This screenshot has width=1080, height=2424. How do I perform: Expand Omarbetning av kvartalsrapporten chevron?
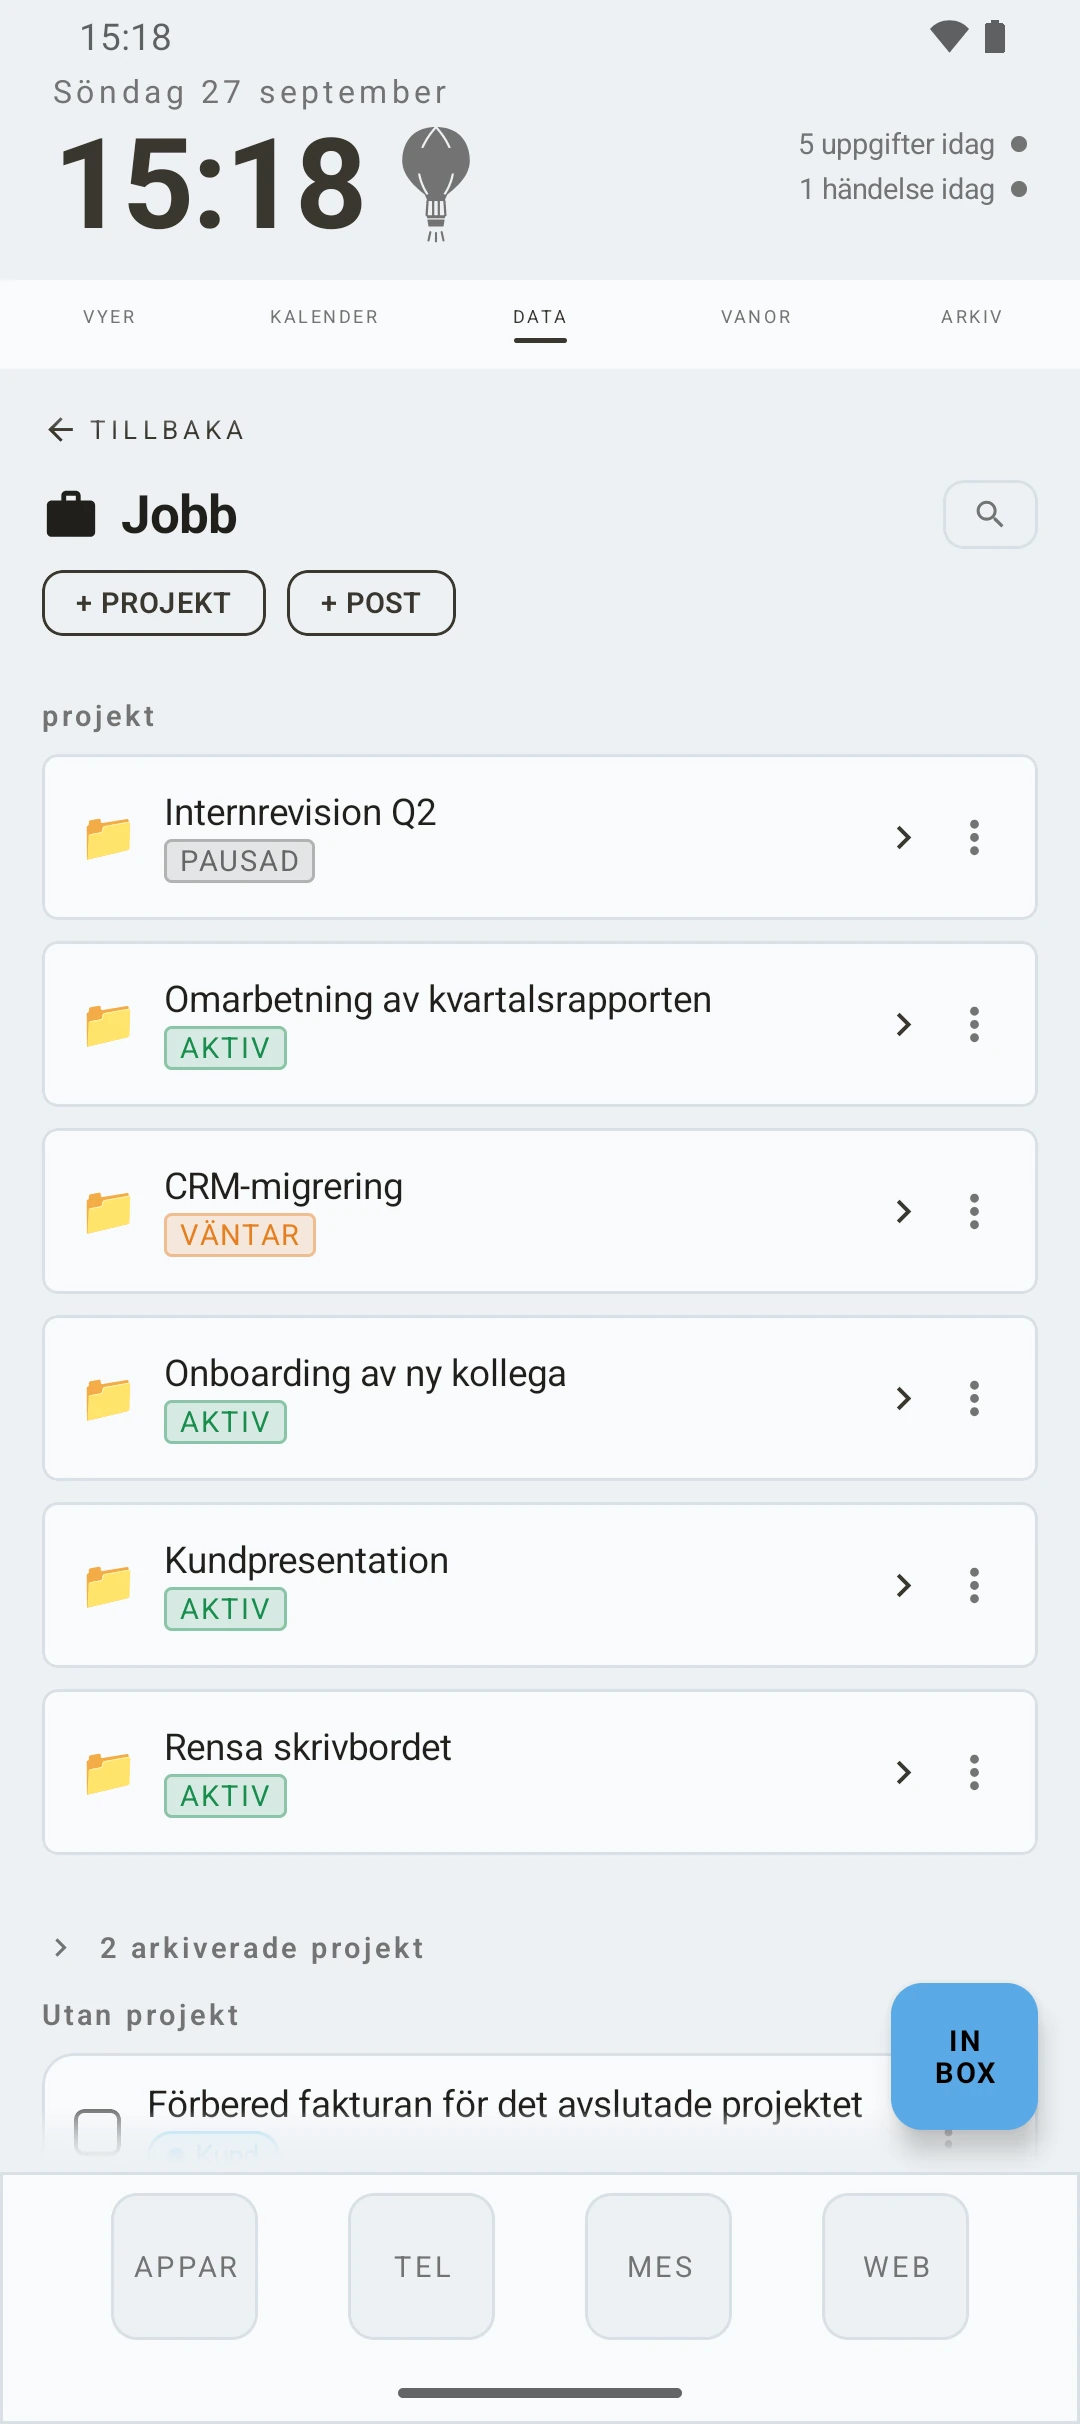pos(904,1024)
